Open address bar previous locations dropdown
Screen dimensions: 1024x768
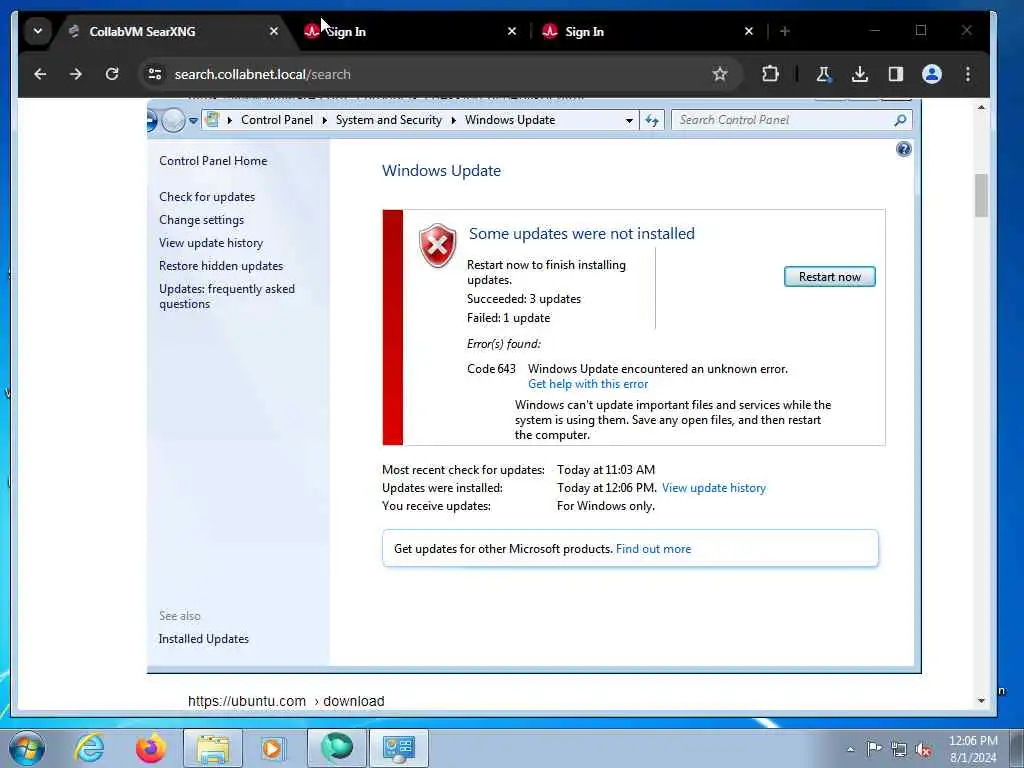coord(629,120)
